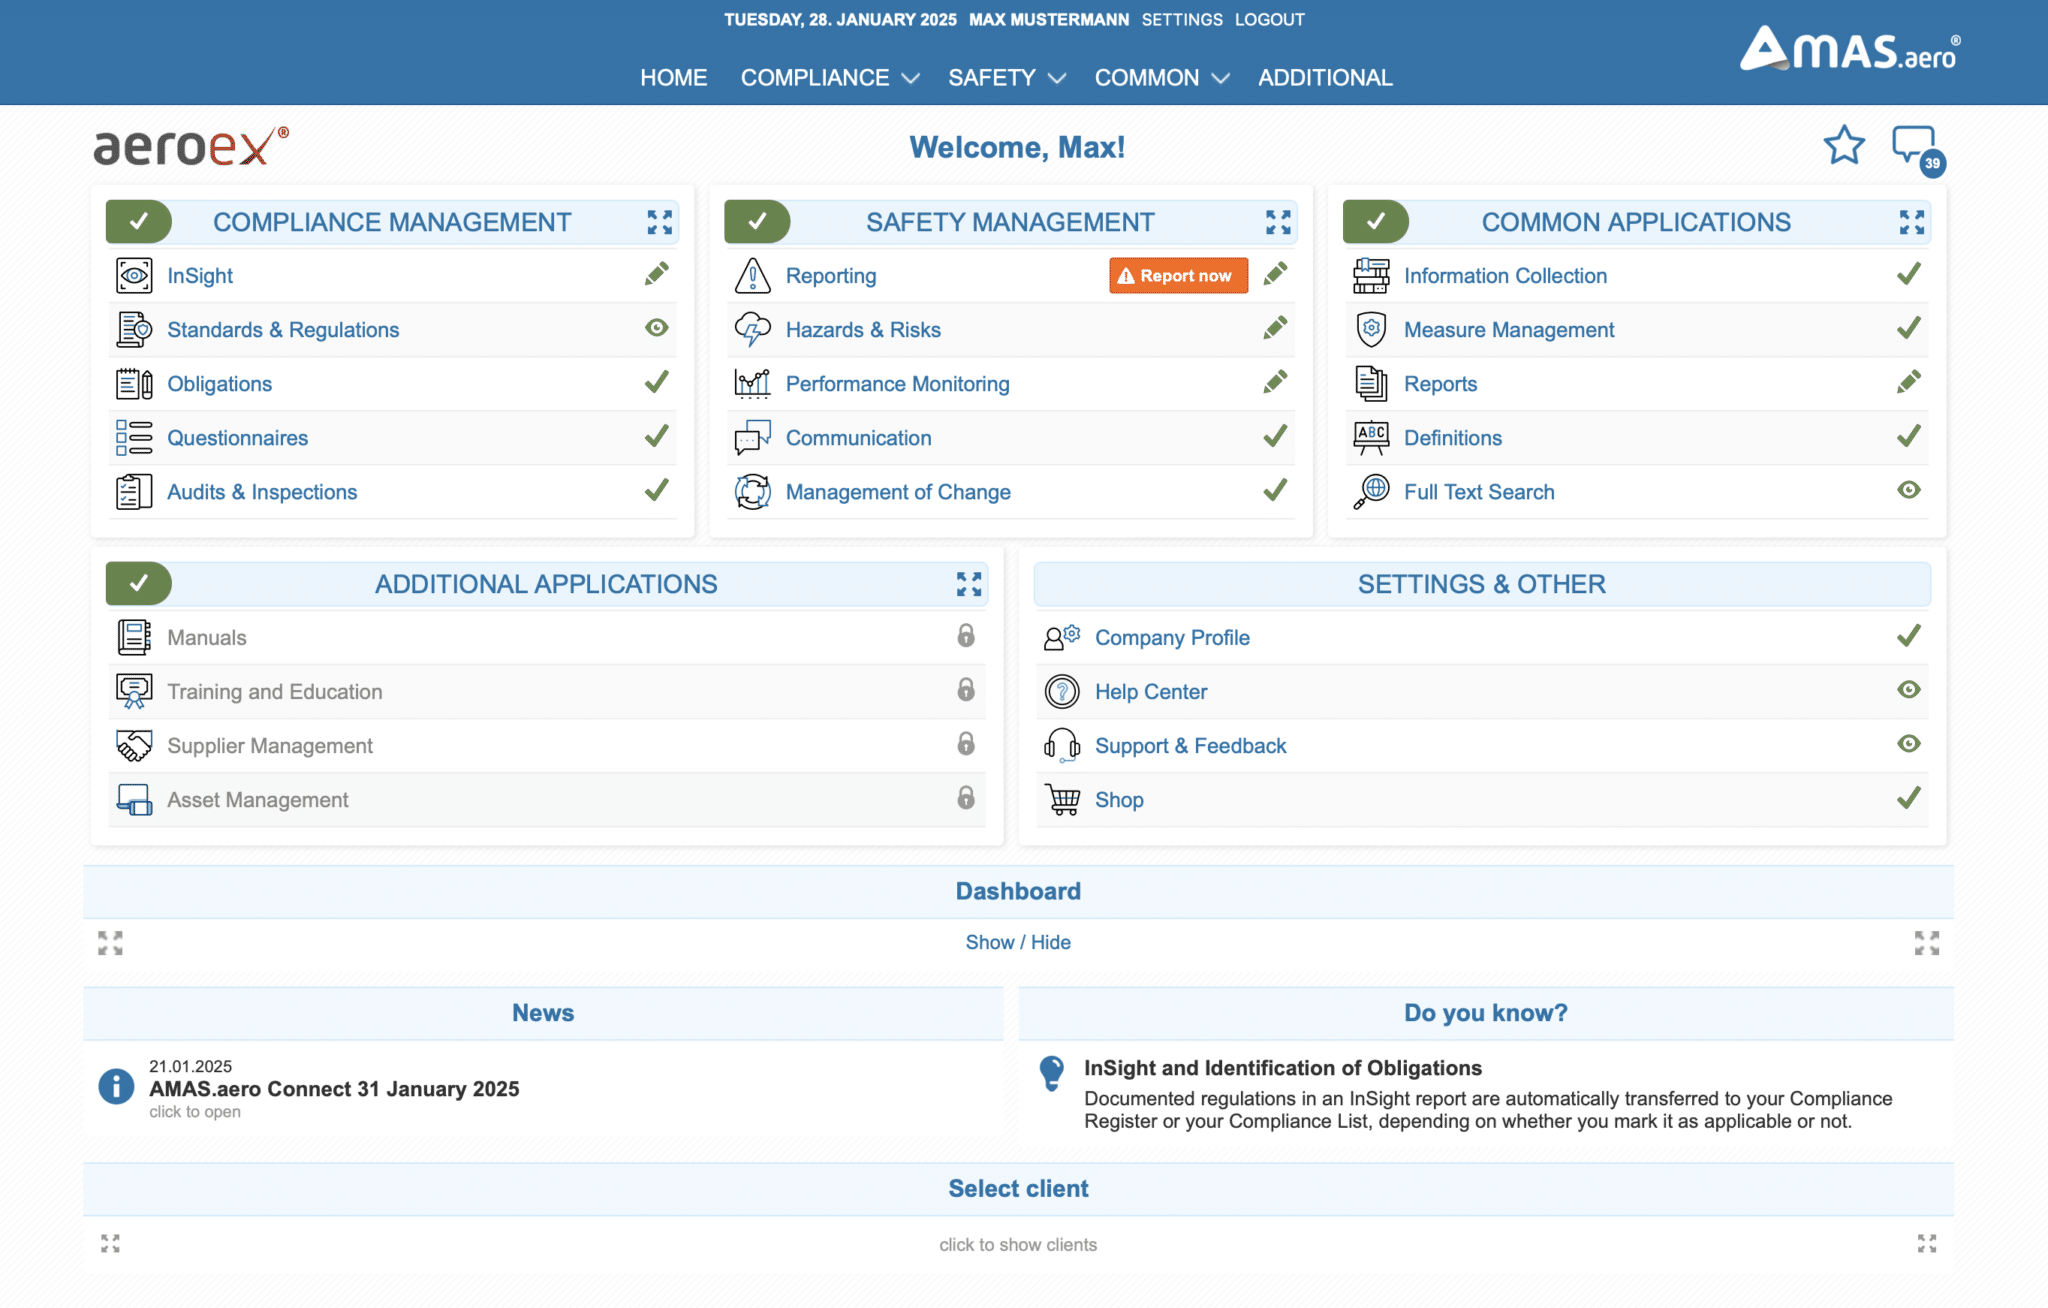This screenshot has width=2048, height=1308.
Task: Click the Measure Management shield icon
Action: 1371,329
